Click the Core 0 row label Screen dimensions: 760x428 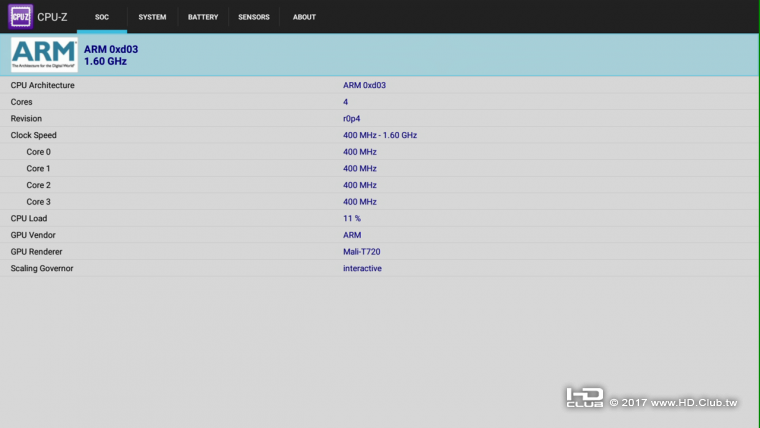(38, 152)
